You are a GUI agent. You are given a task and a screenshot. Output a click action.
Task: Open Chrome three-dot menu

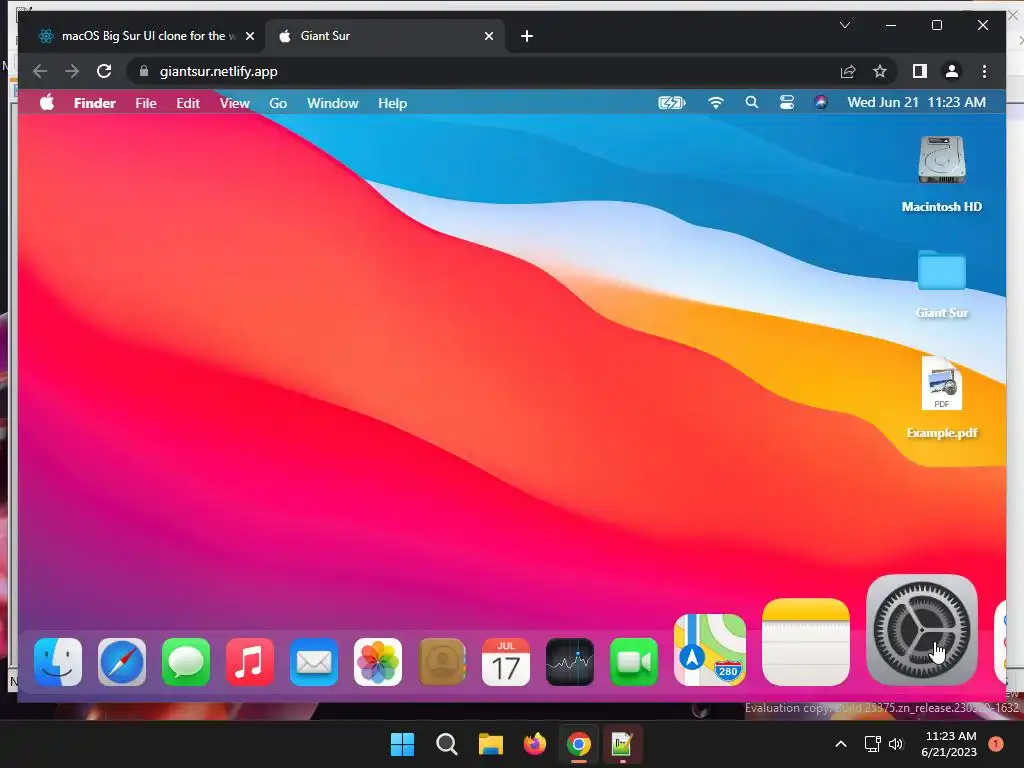984,71
